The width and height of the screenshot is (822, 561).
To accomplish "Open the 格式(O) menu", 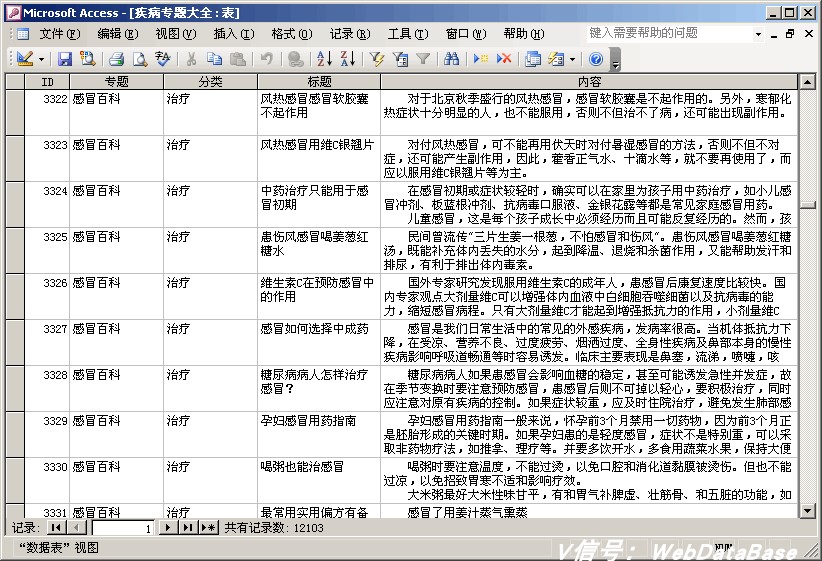I will pyautogui.click(x=292, y=34).
